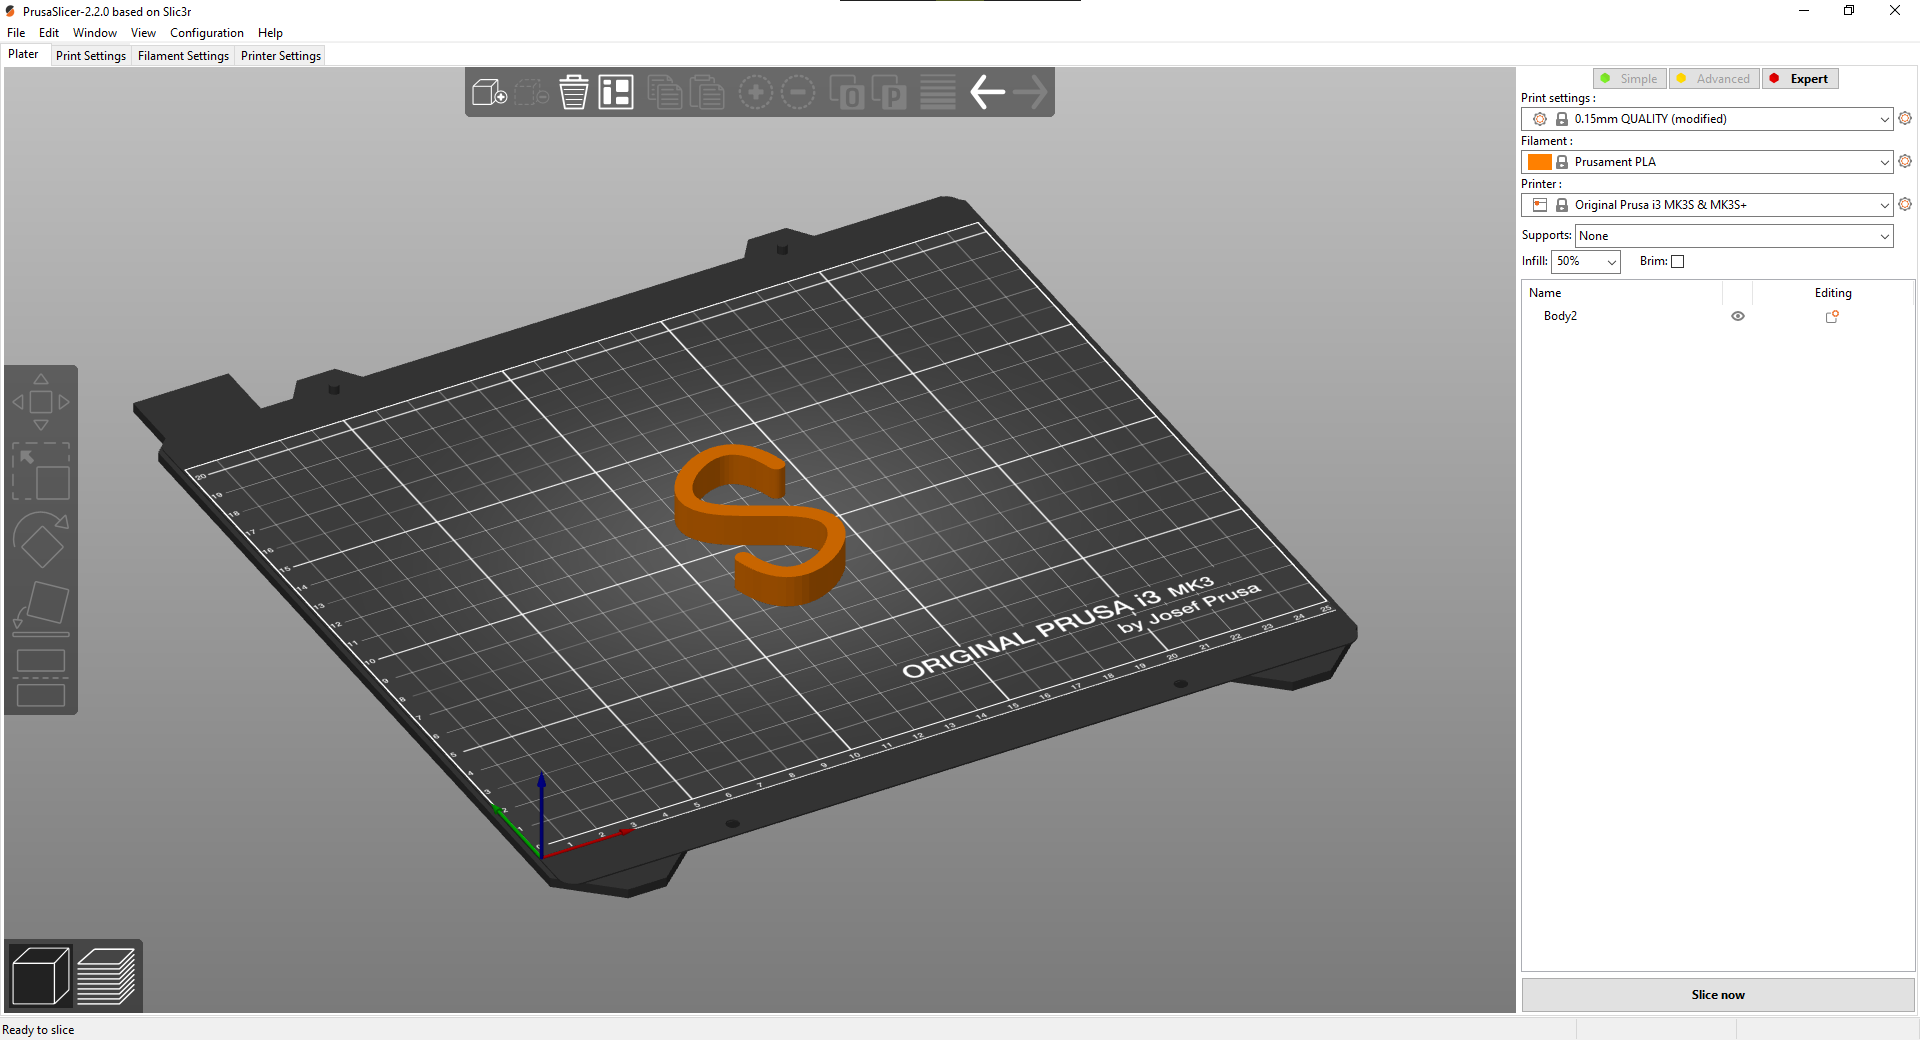
Task: Click the orange filament color swatch
Action: click(x=1540, y=162)
